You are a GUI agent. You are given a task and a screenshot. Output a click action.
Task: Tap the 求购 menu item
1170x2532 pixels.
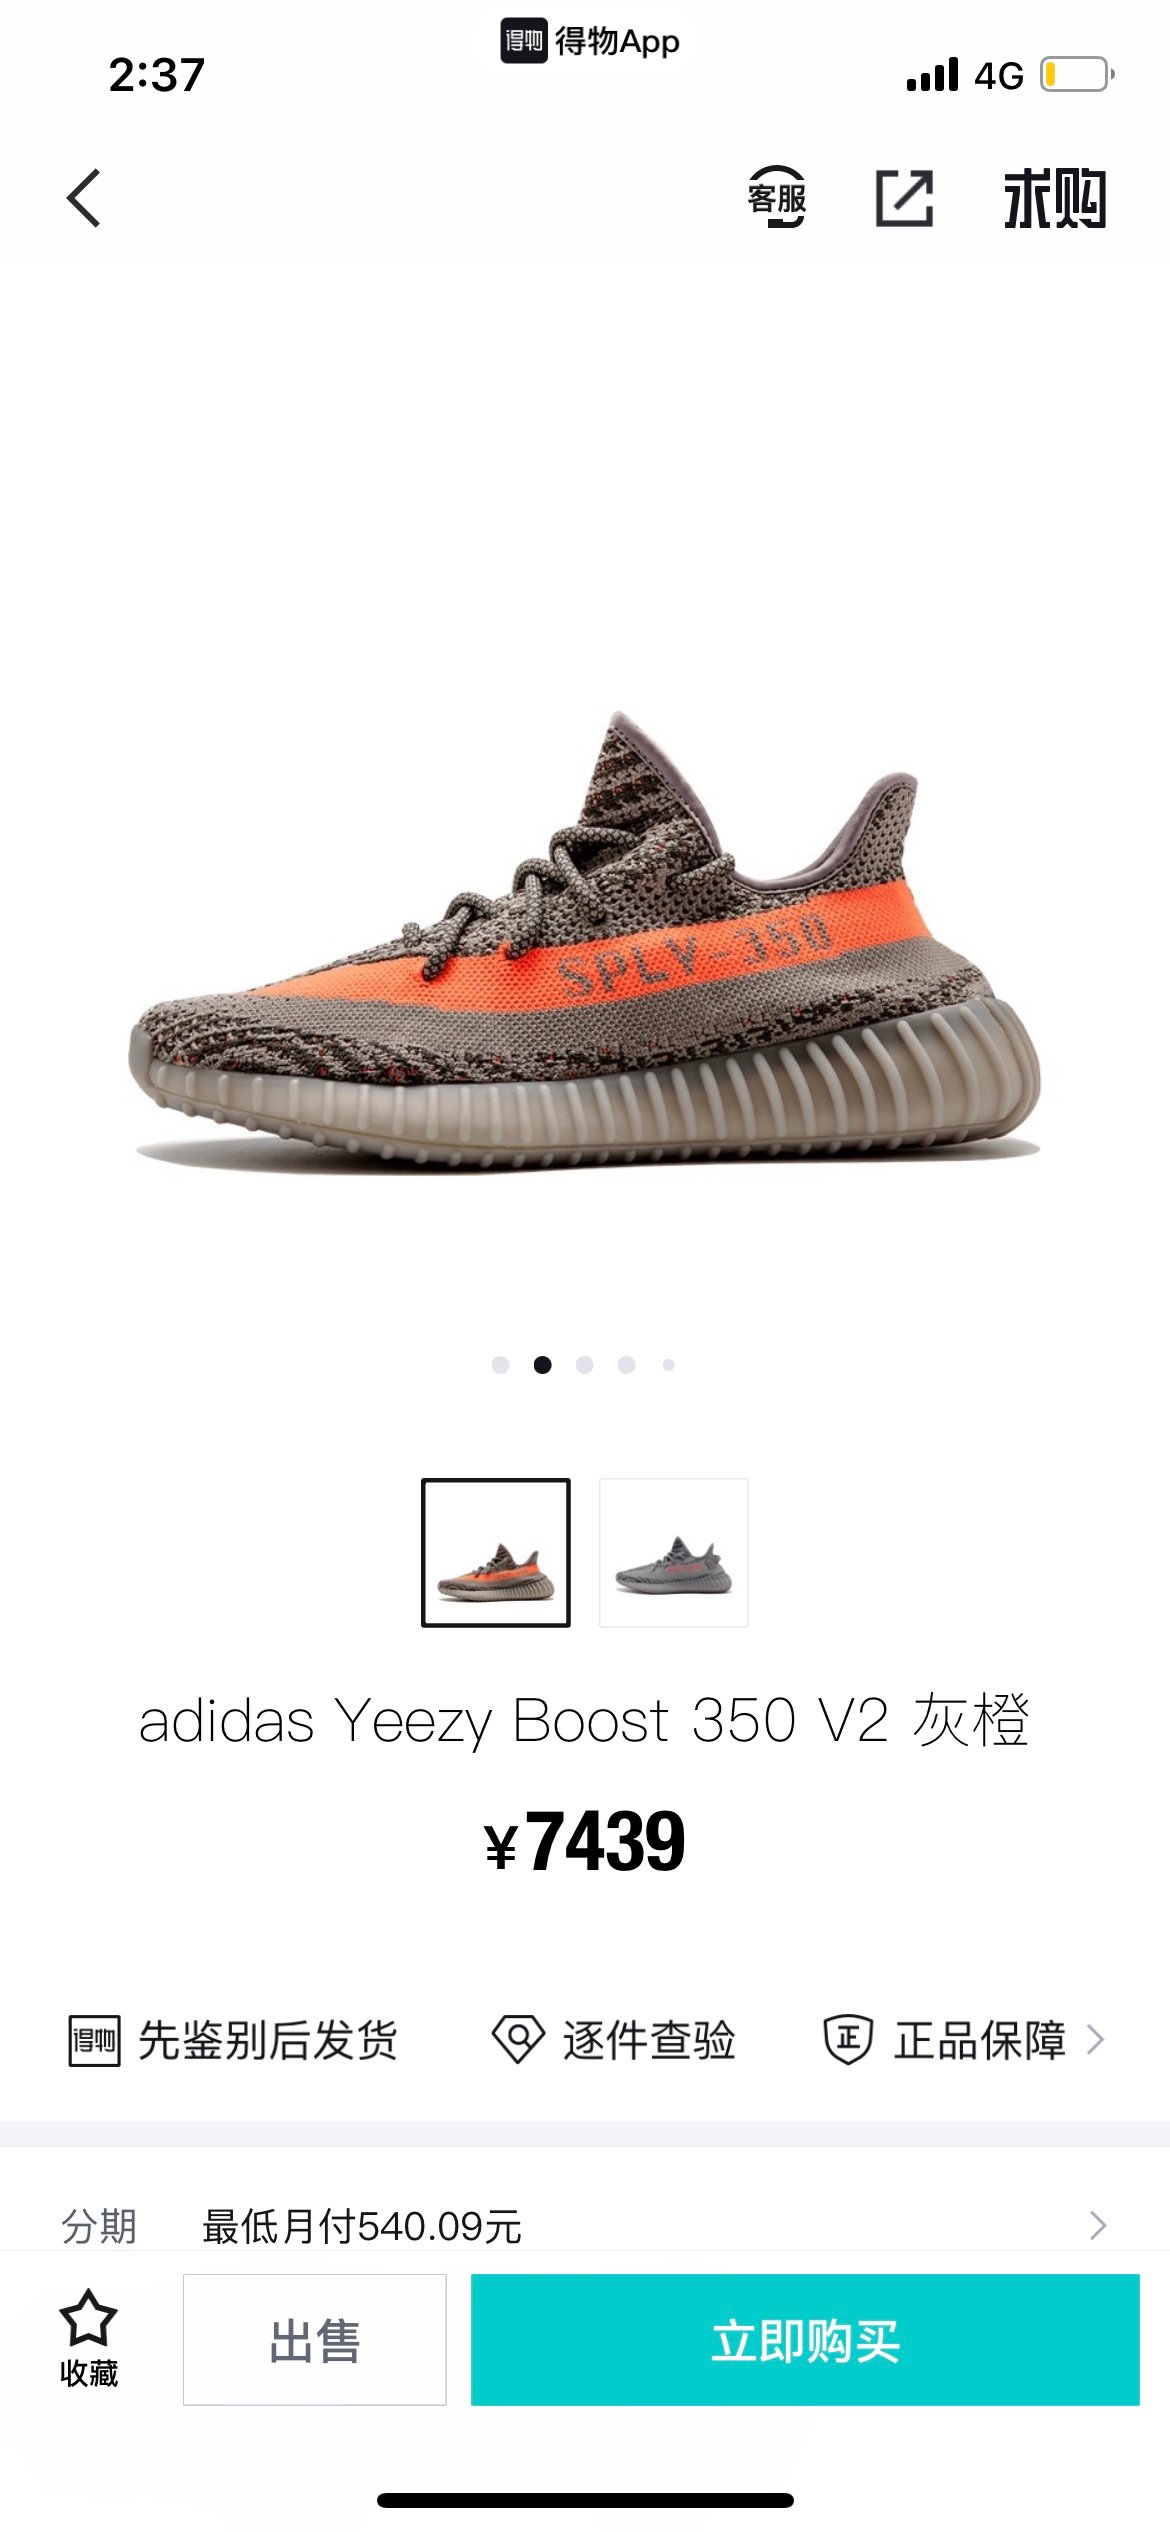pyautogui.click(x=1055, y=198)
